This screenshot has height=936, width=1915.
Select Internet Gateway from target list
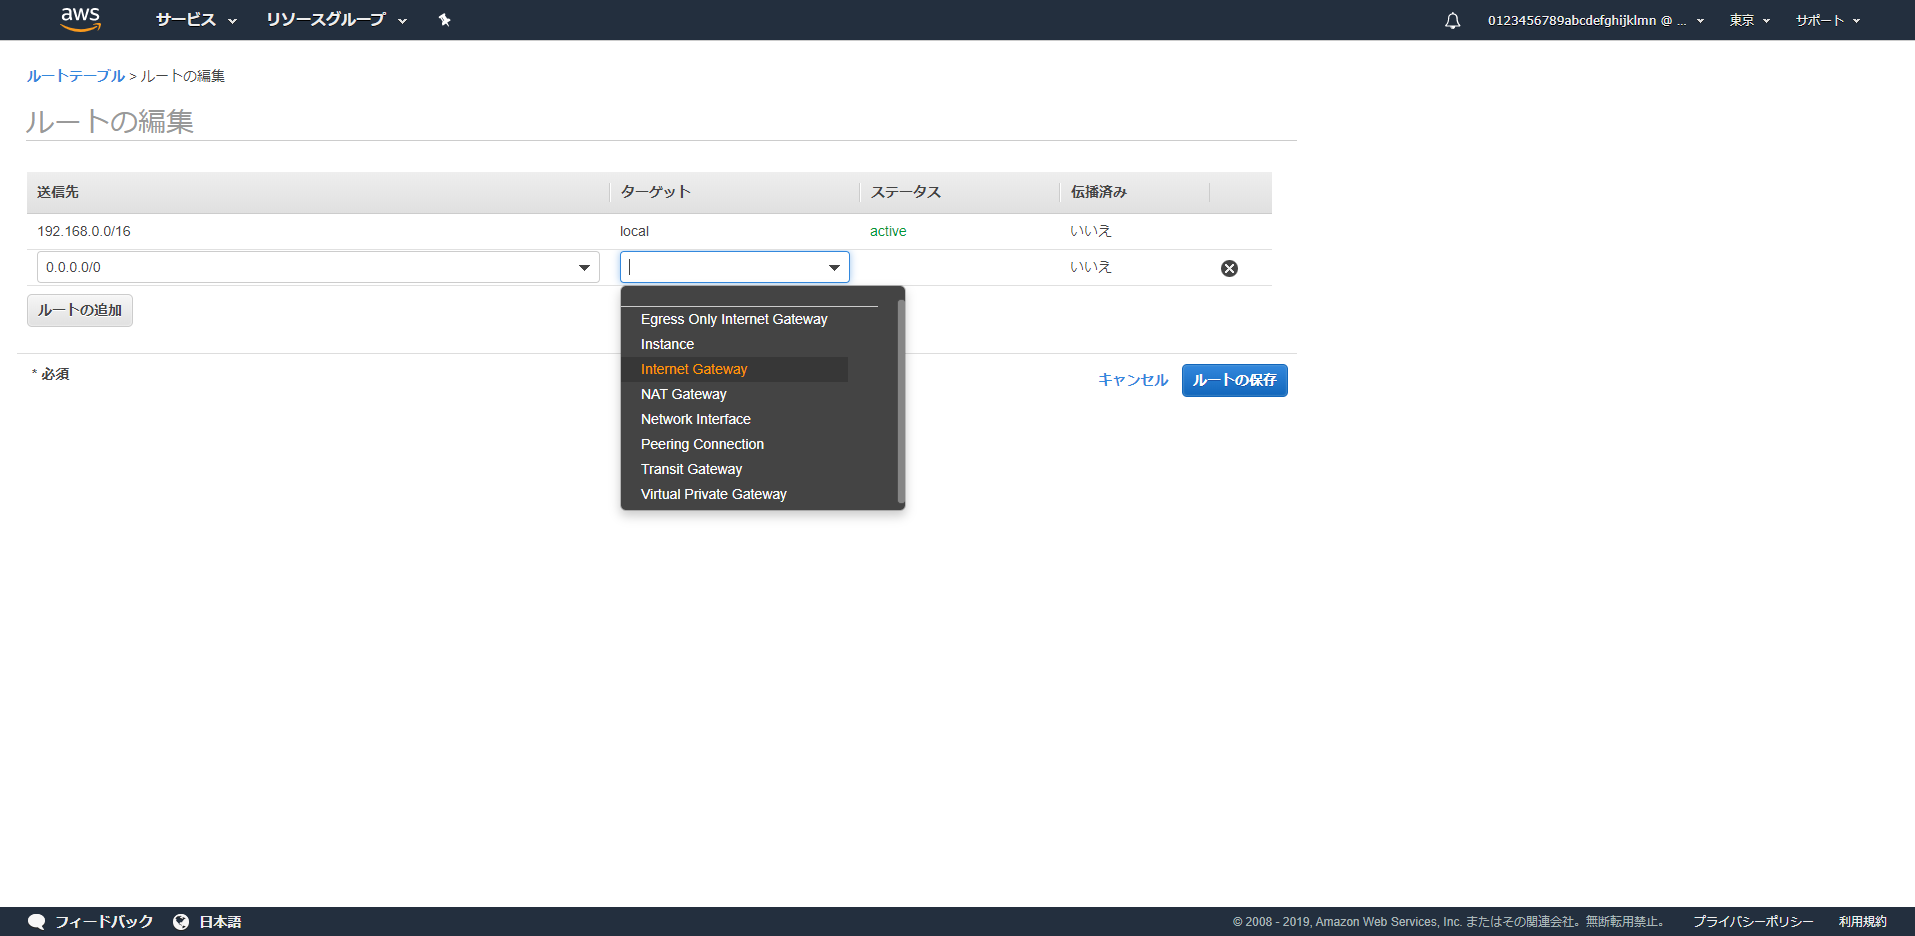tap(694, 369)
